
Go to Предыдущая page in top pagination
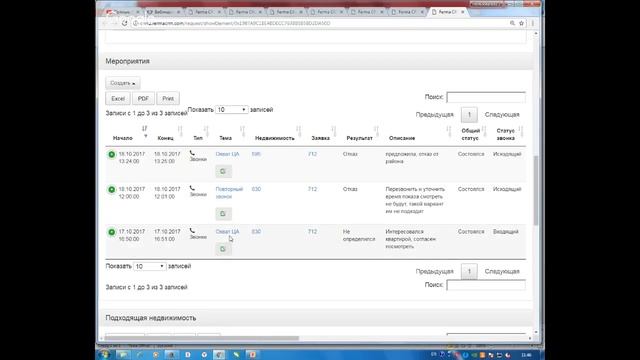(x=434, y=115)
